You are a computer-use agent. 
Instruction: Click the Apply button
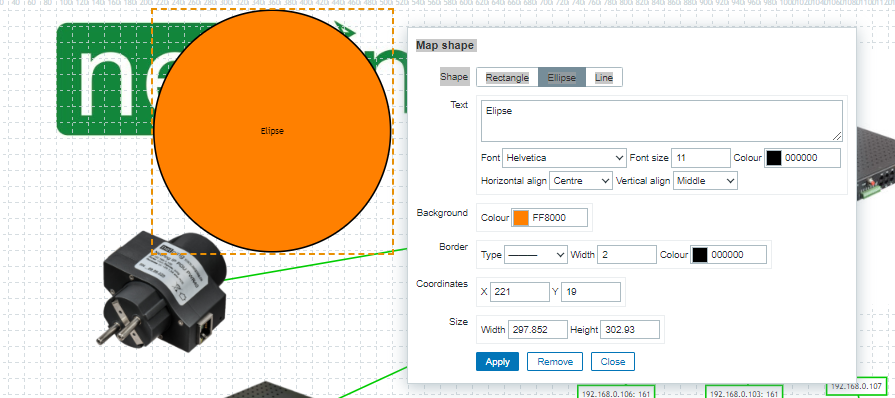coord(497,361)
